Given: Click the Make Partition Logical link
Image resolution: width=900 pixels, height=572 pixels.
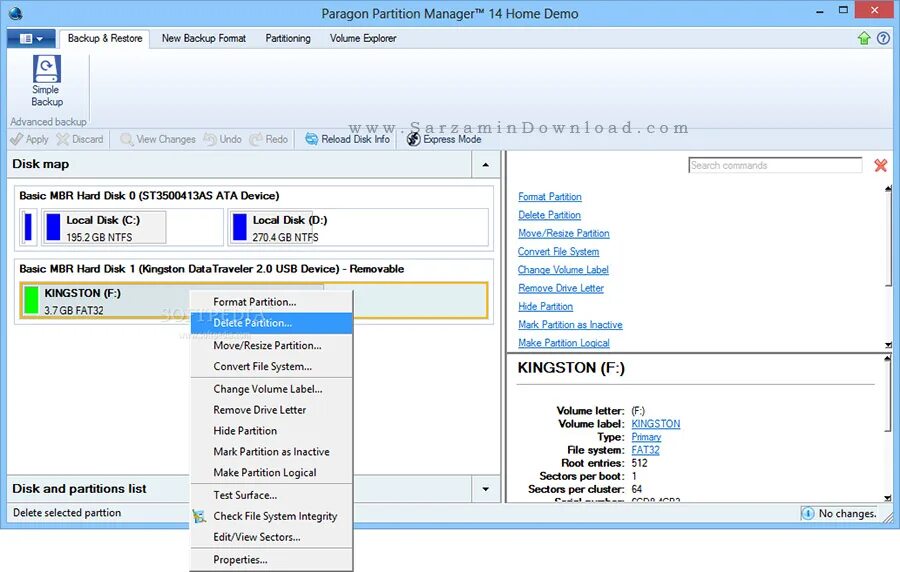Looking at the screenshot, I should pyautogui.click(x=564, y=343).
